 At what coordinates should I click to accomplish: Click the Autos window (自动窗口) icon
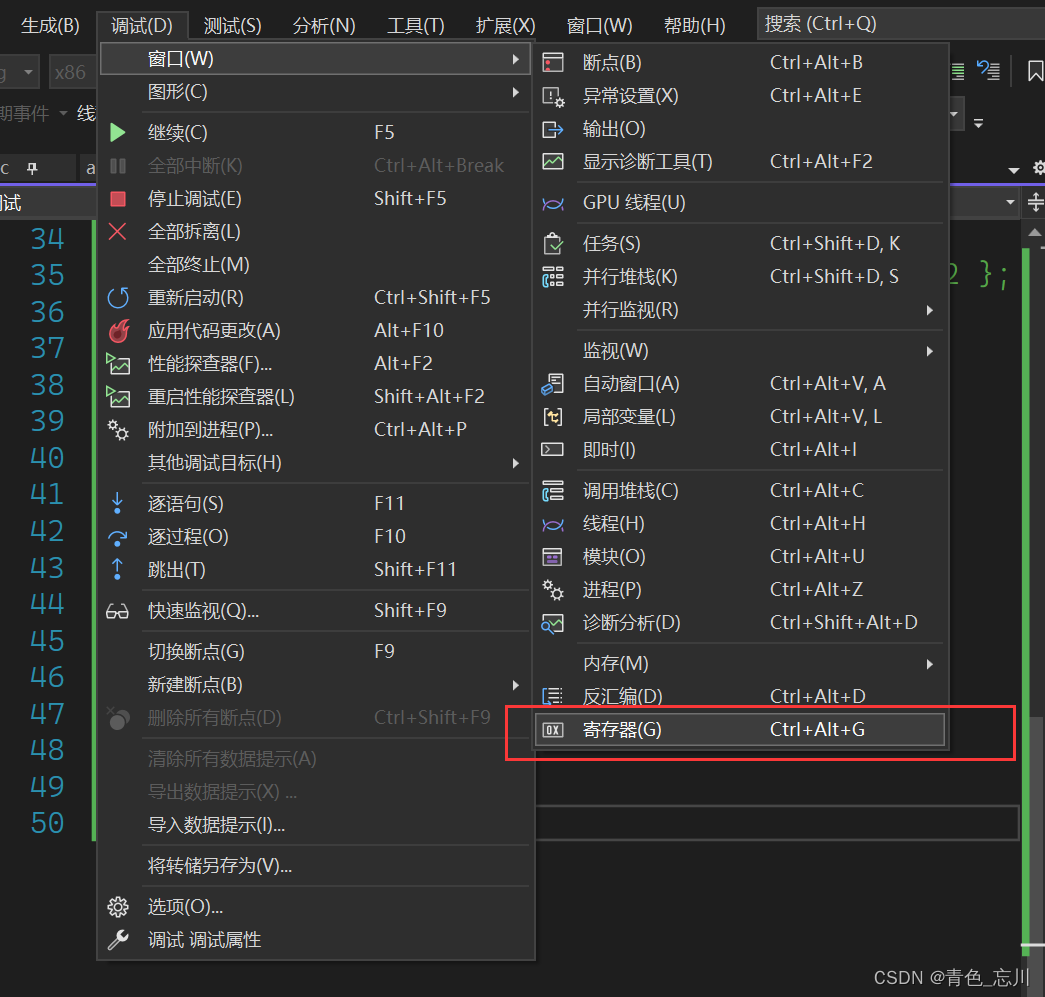click(x=552, y=384)
